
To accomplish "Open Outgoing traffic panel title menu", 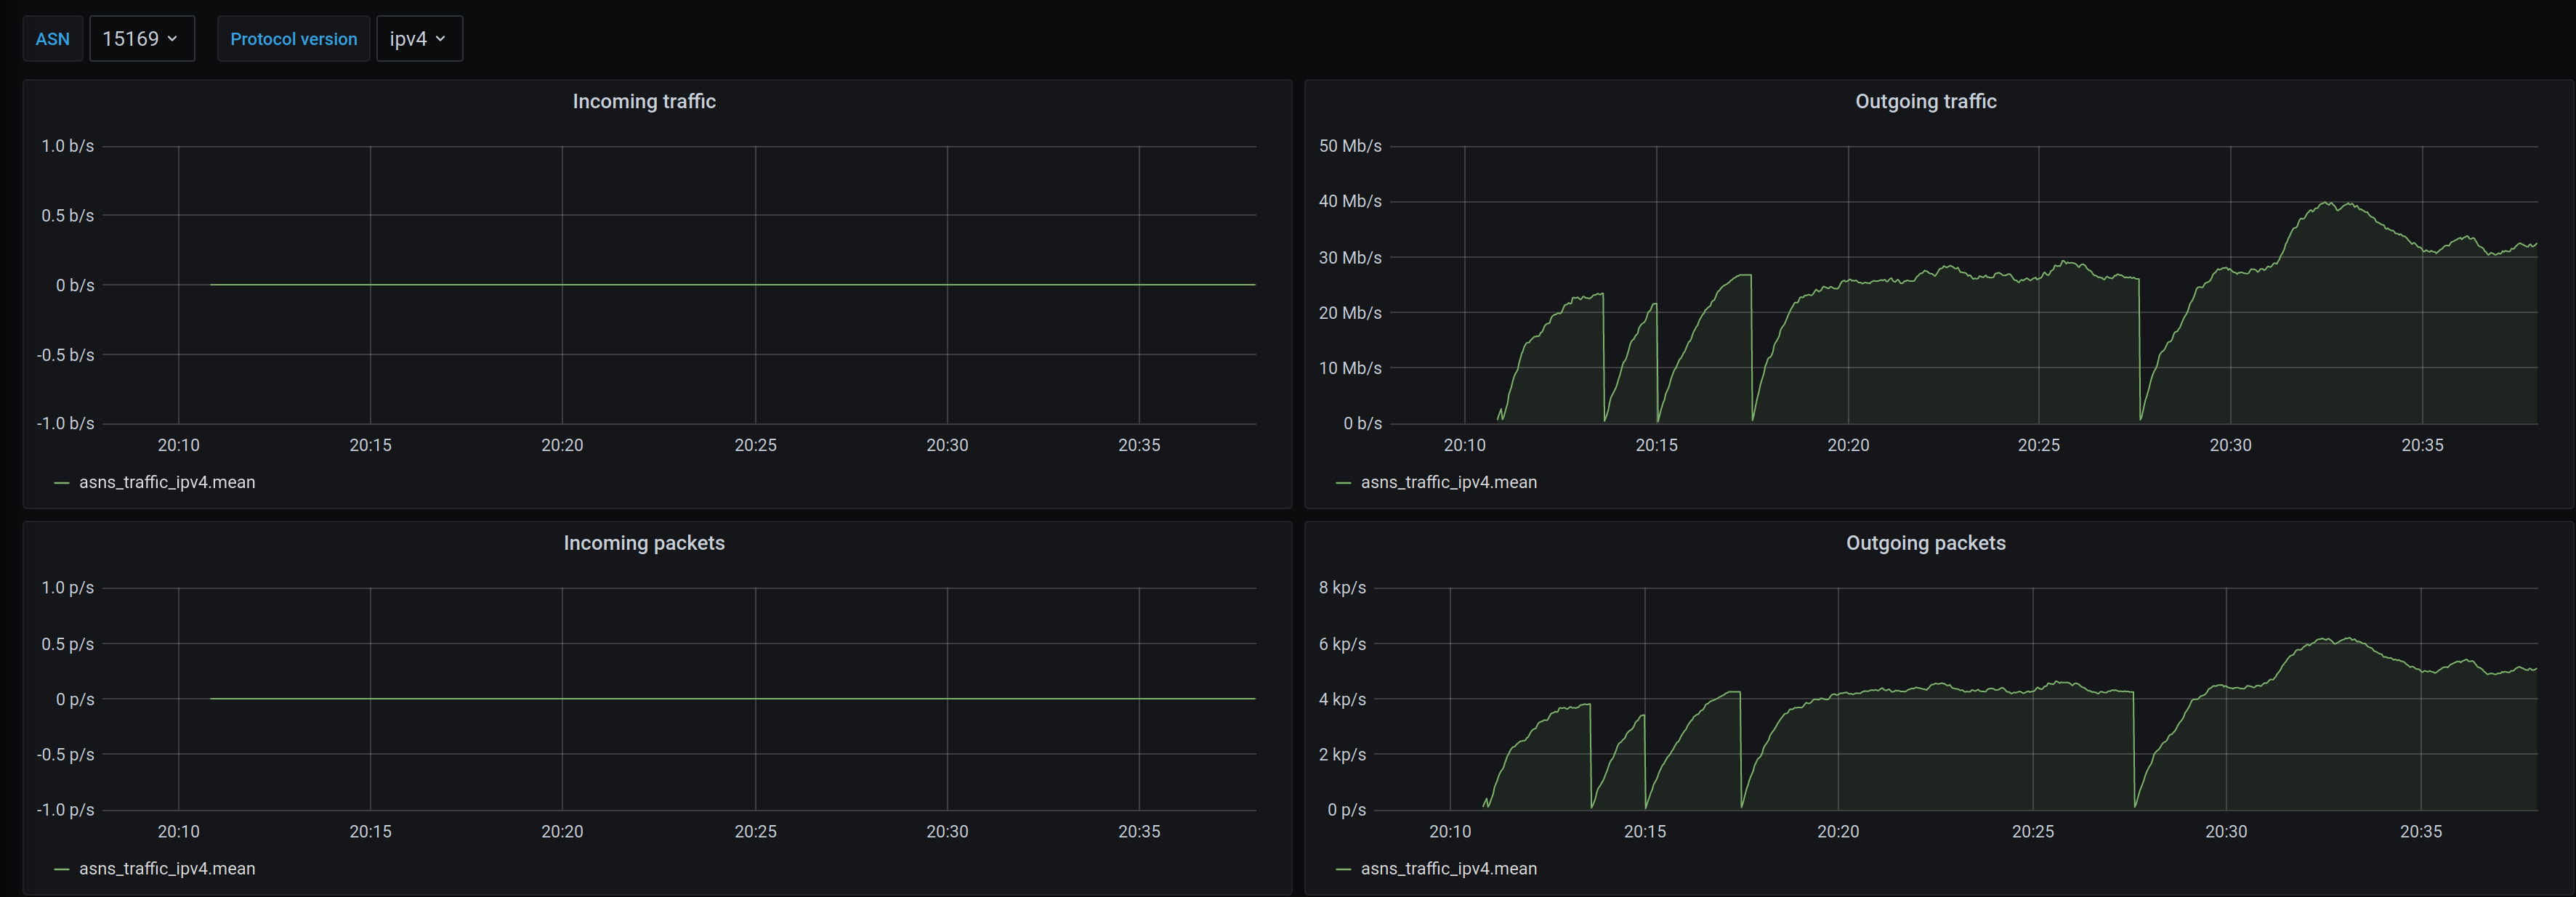I will [x=1925, y=101].
